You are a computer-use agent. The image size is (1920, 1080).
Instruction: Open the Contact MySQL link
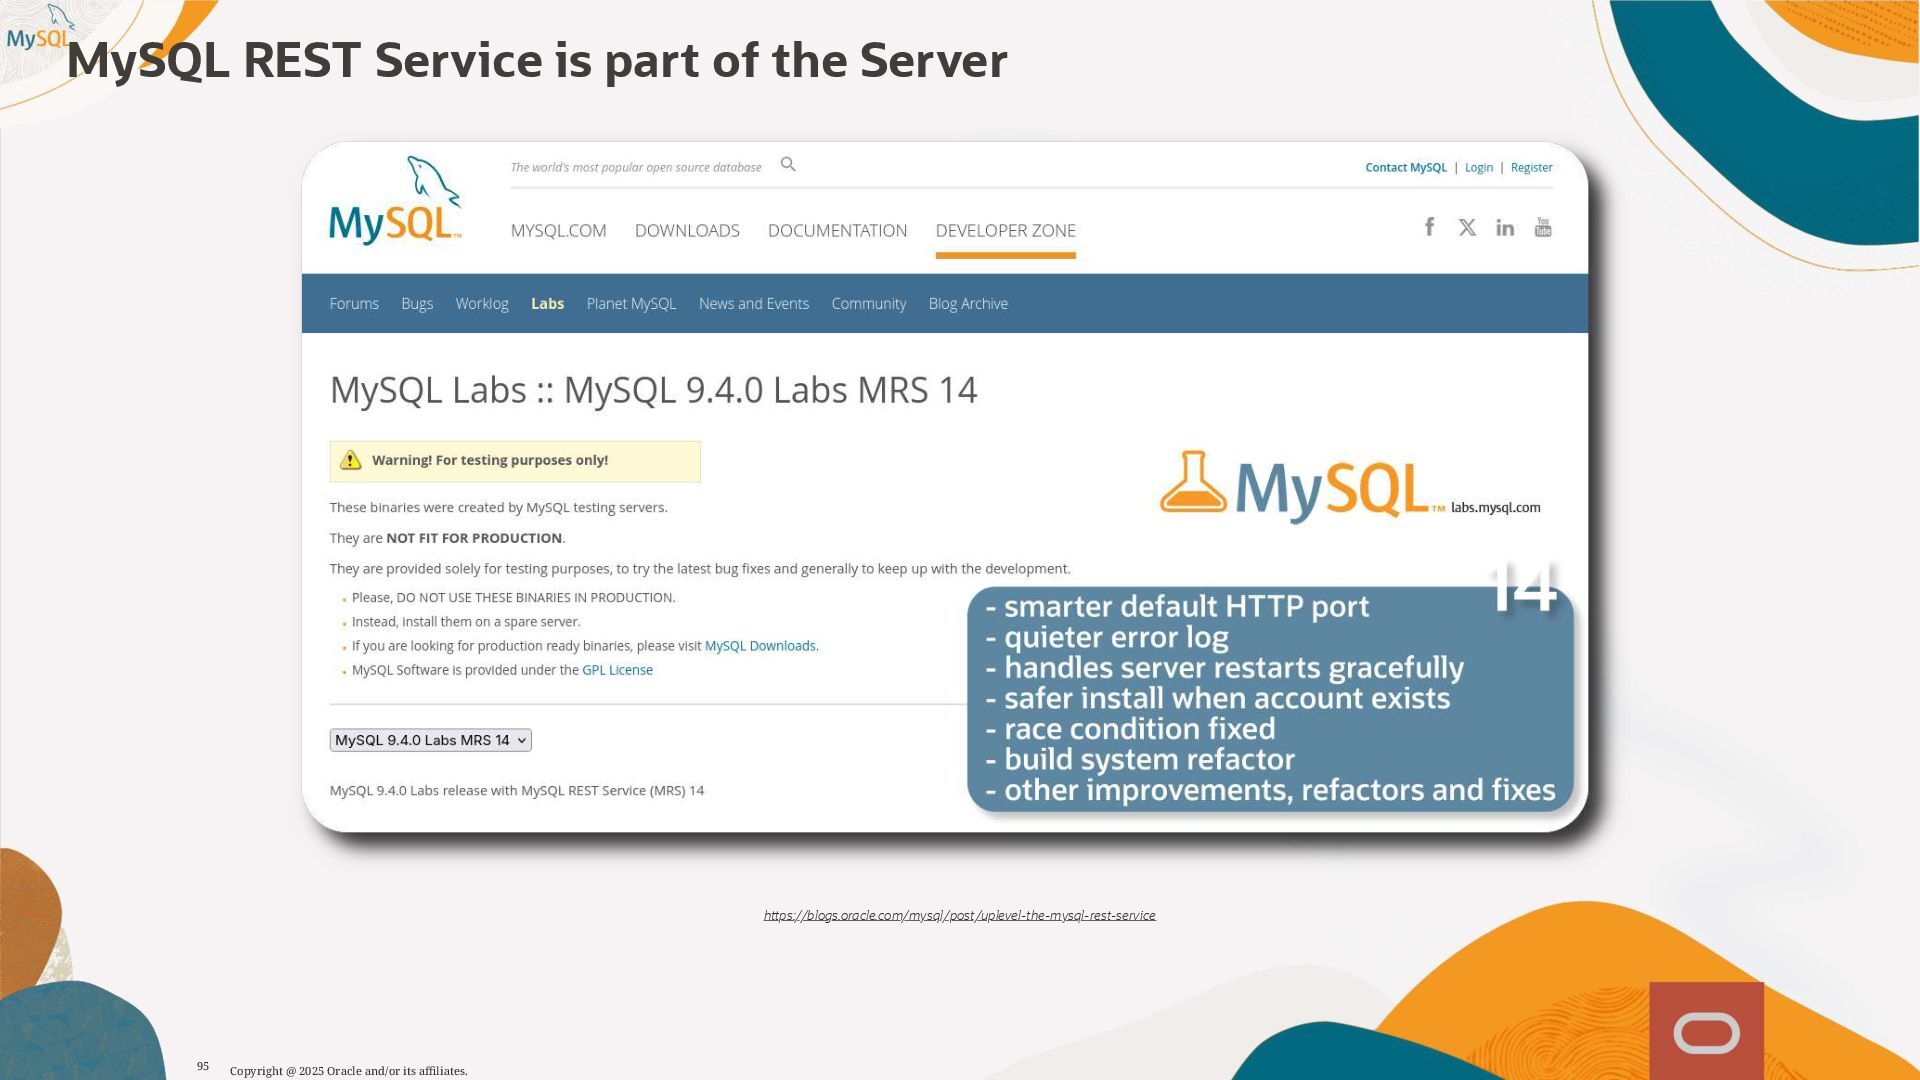pos(1405,168)
